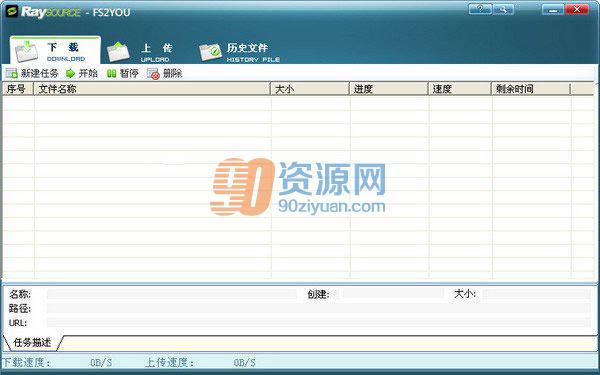Viewport: 600px width, 375px height.
Task: Click the serial number (序号) column header
Action: [x=18, y=89]
